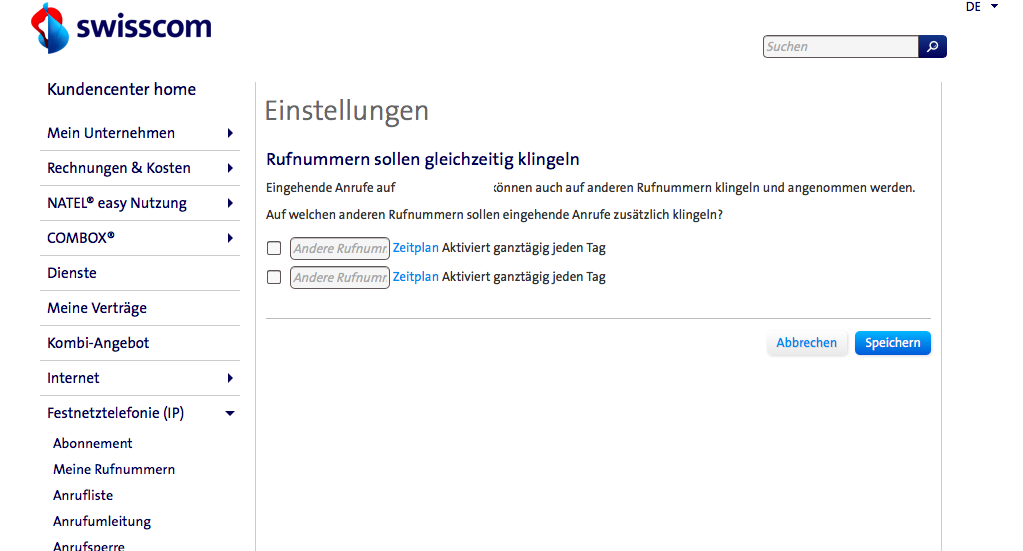
Task: Select Anrufumleitung in the sidebar
Action: click(102, 521)
